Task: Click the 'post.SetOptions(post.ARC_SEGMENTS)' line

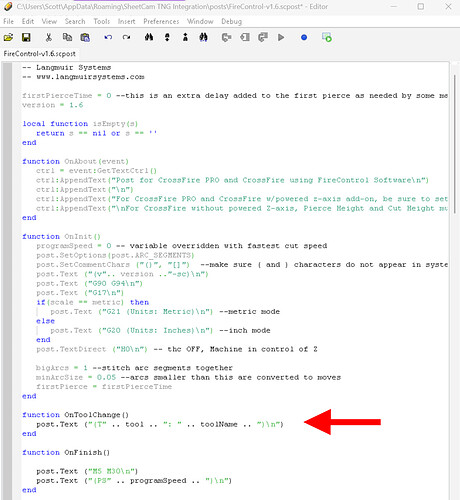Action: point(115,255)
